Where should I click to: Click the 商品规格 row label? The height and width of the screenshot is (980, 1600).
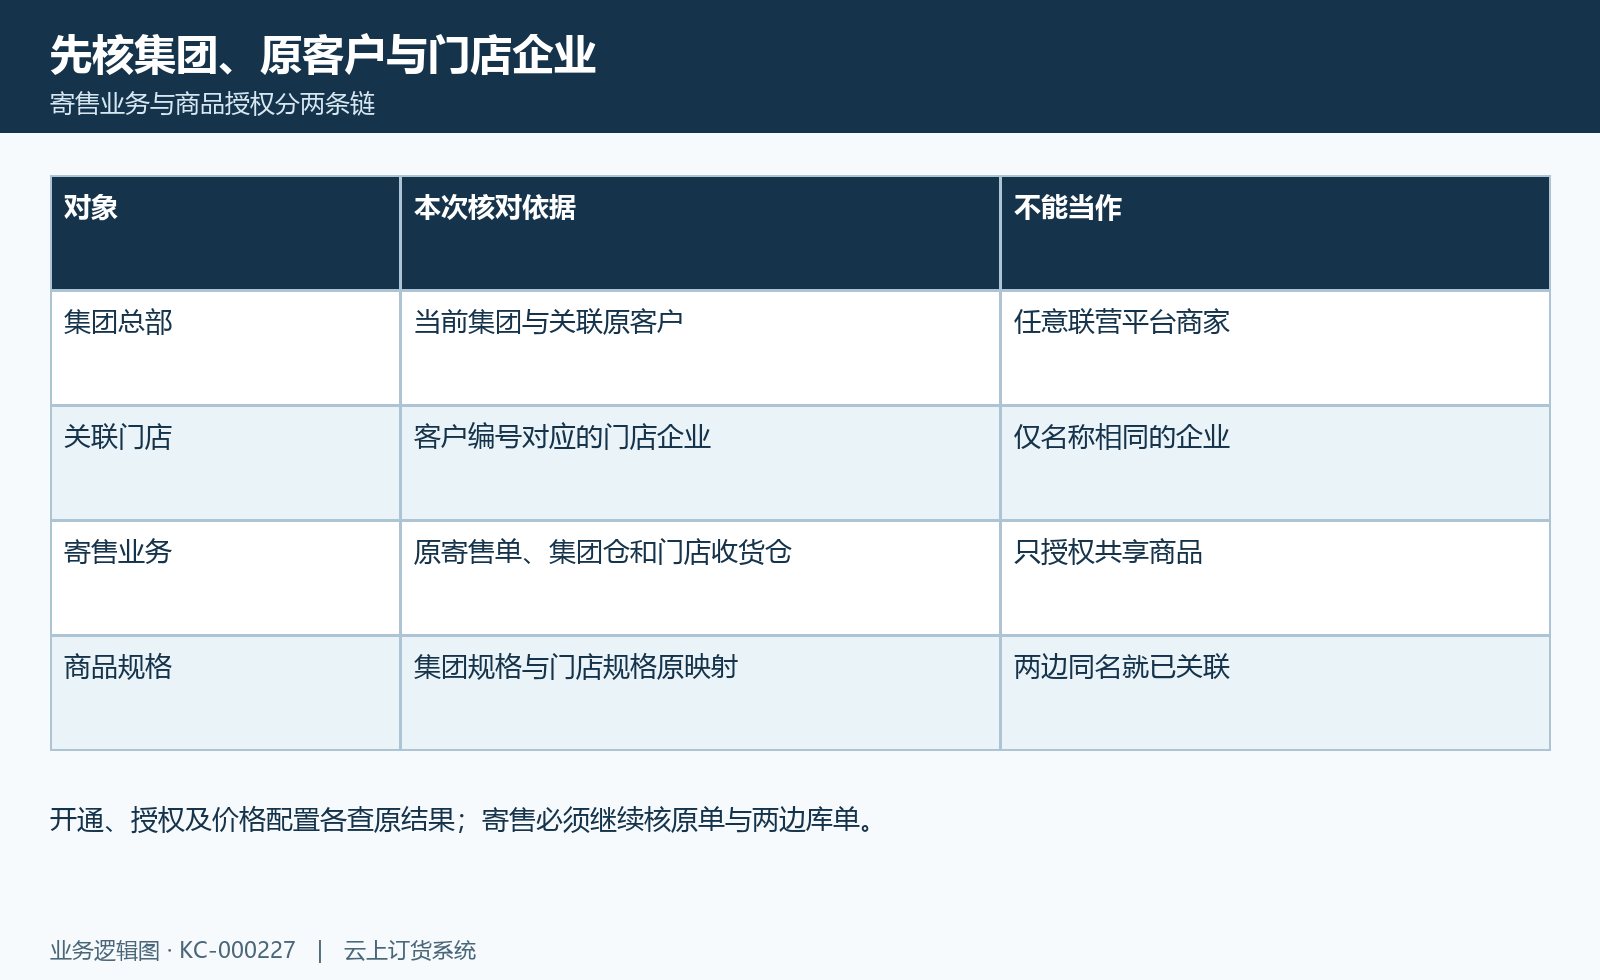[225, 693]
